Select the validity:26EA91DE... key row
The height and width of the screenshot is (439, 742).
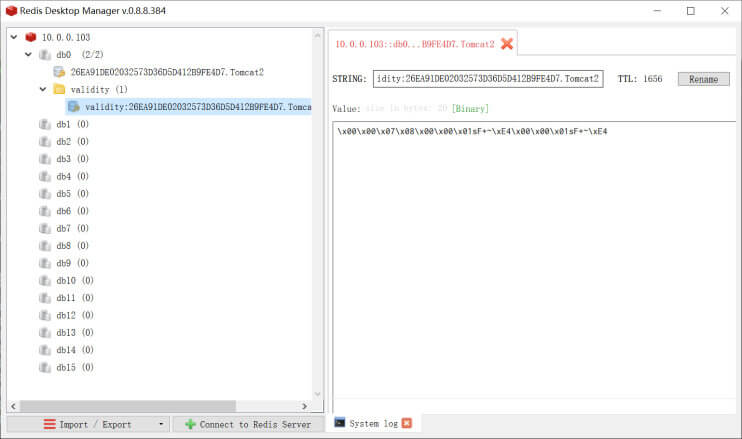click(x=188, y=106)
